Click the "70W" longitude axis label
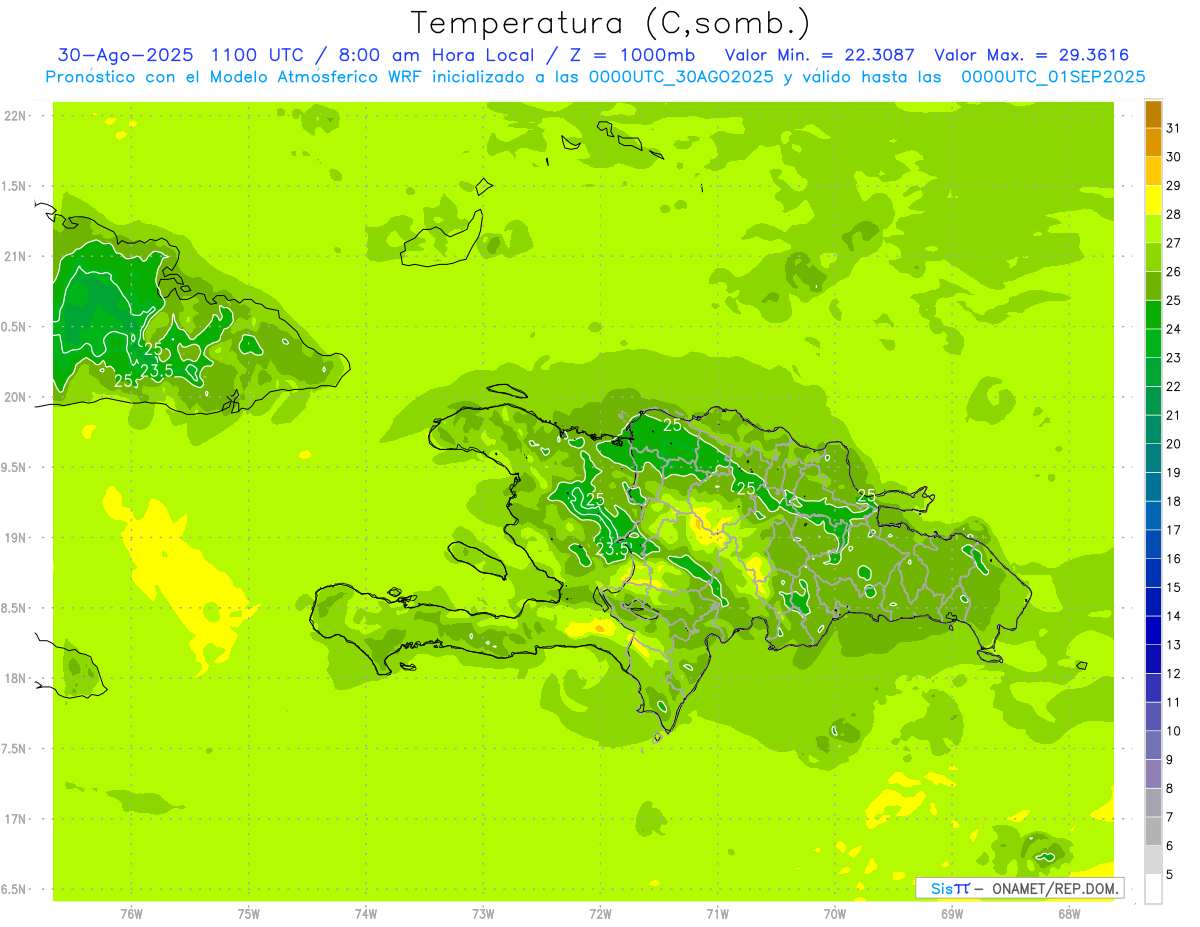The height and width of the screenshot is (927, 1200). tap(835, 914)
